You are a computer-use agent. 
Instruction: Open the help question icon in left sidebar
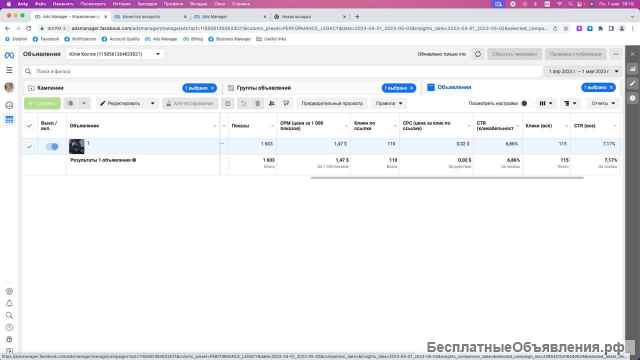point(9,327)
